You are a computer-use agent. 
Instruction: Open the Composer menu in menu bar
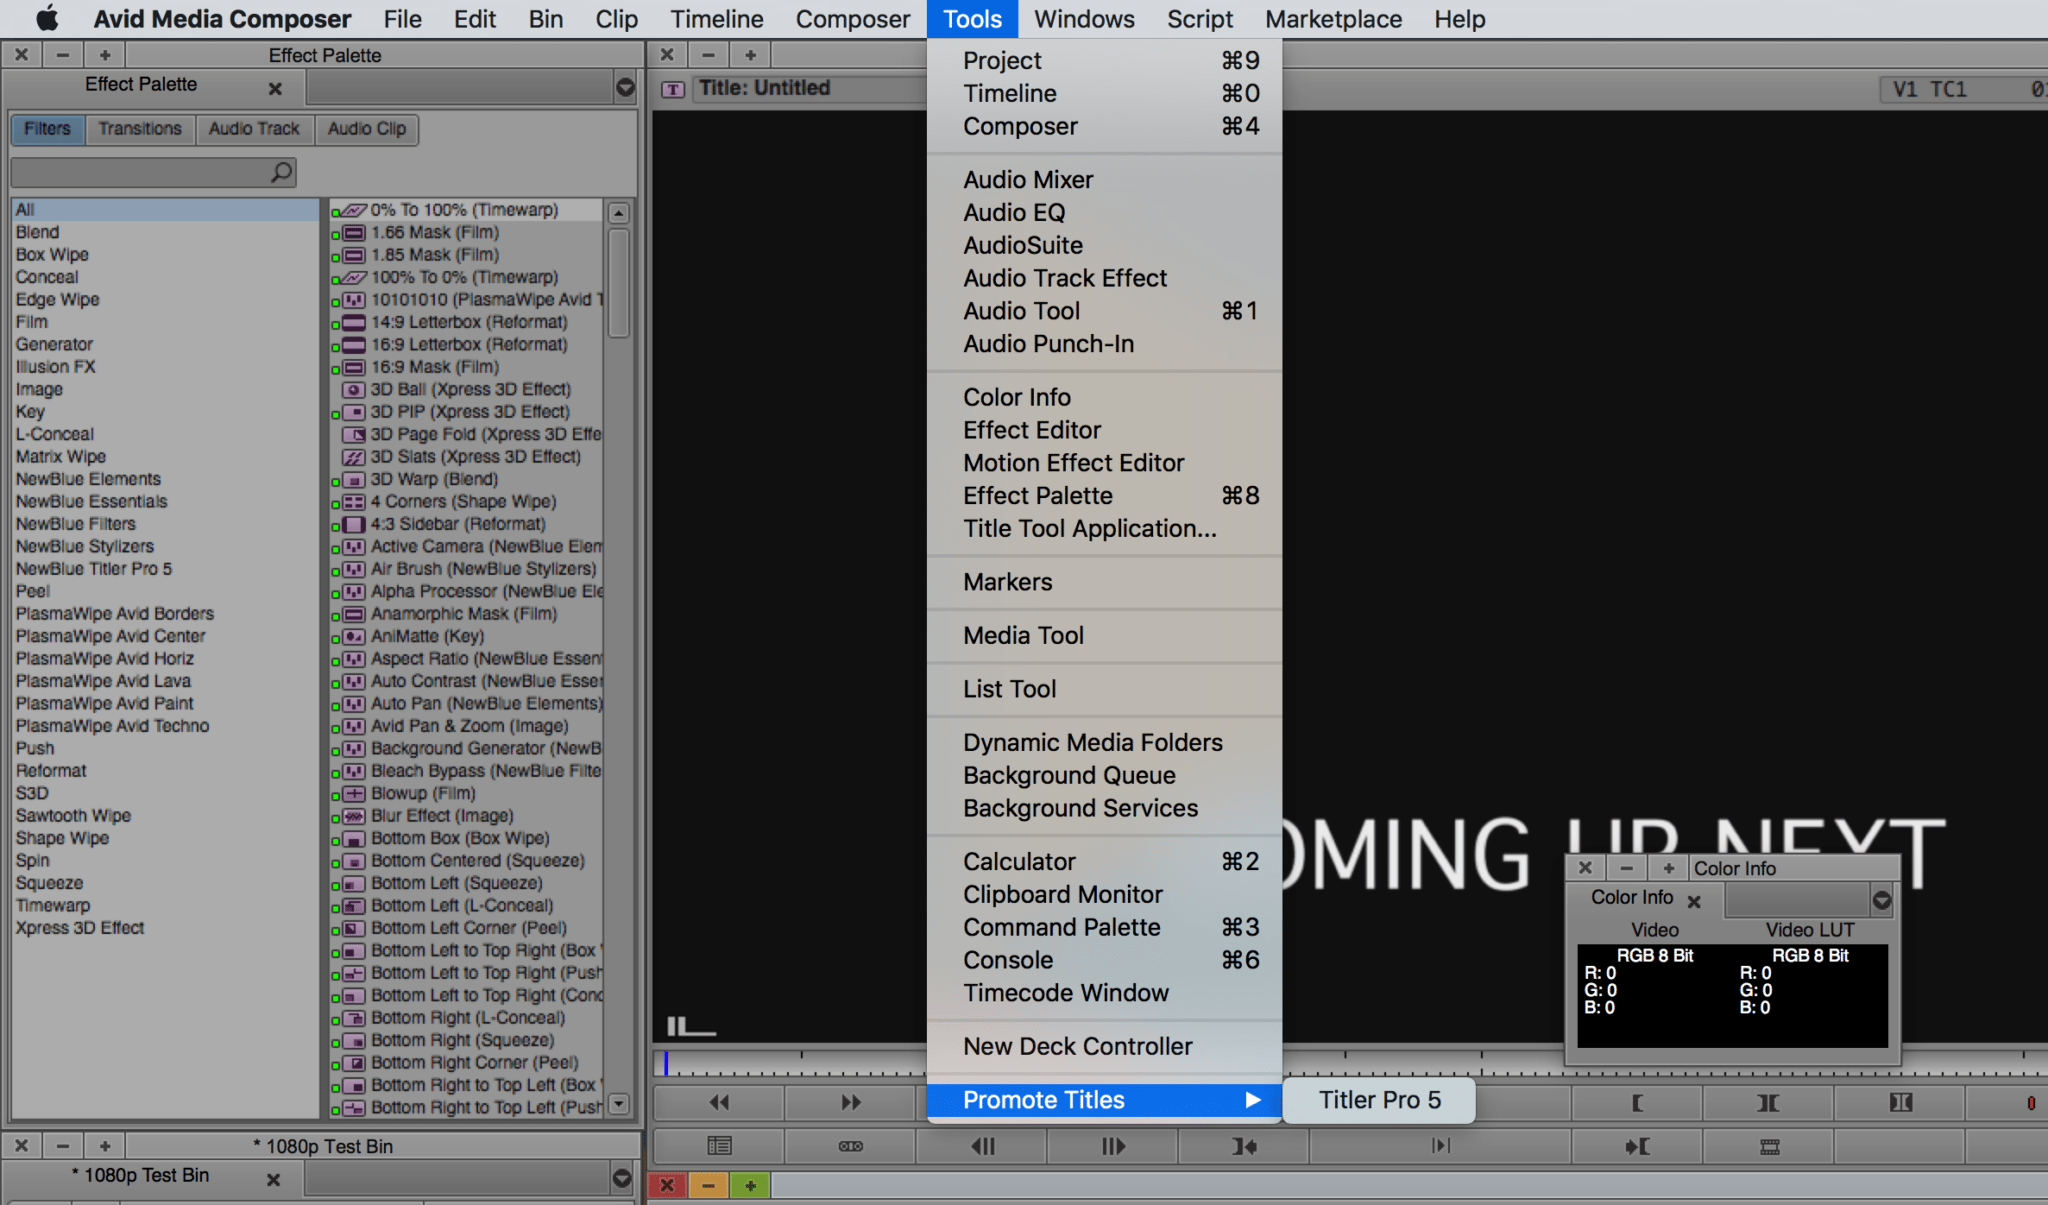[x=852, y=19]
